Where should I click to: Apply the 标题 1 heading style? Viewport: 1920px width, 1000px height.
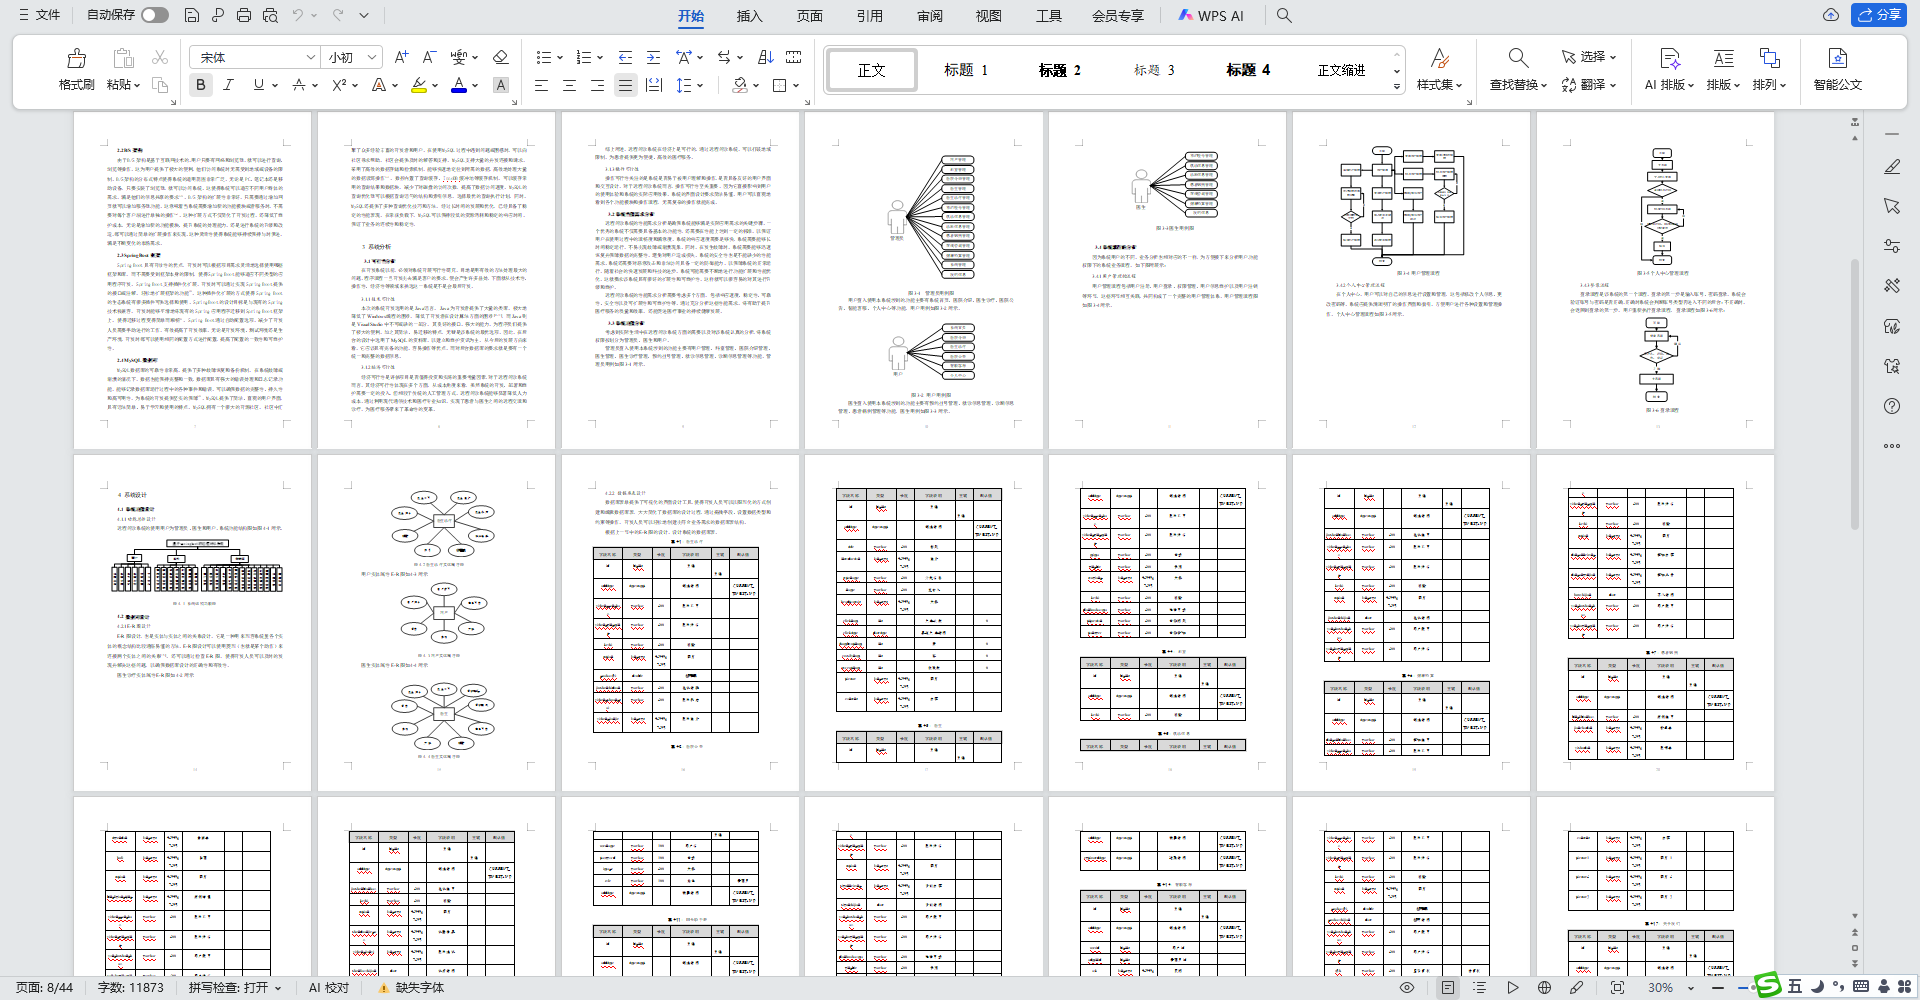click(x=966, y=70)
